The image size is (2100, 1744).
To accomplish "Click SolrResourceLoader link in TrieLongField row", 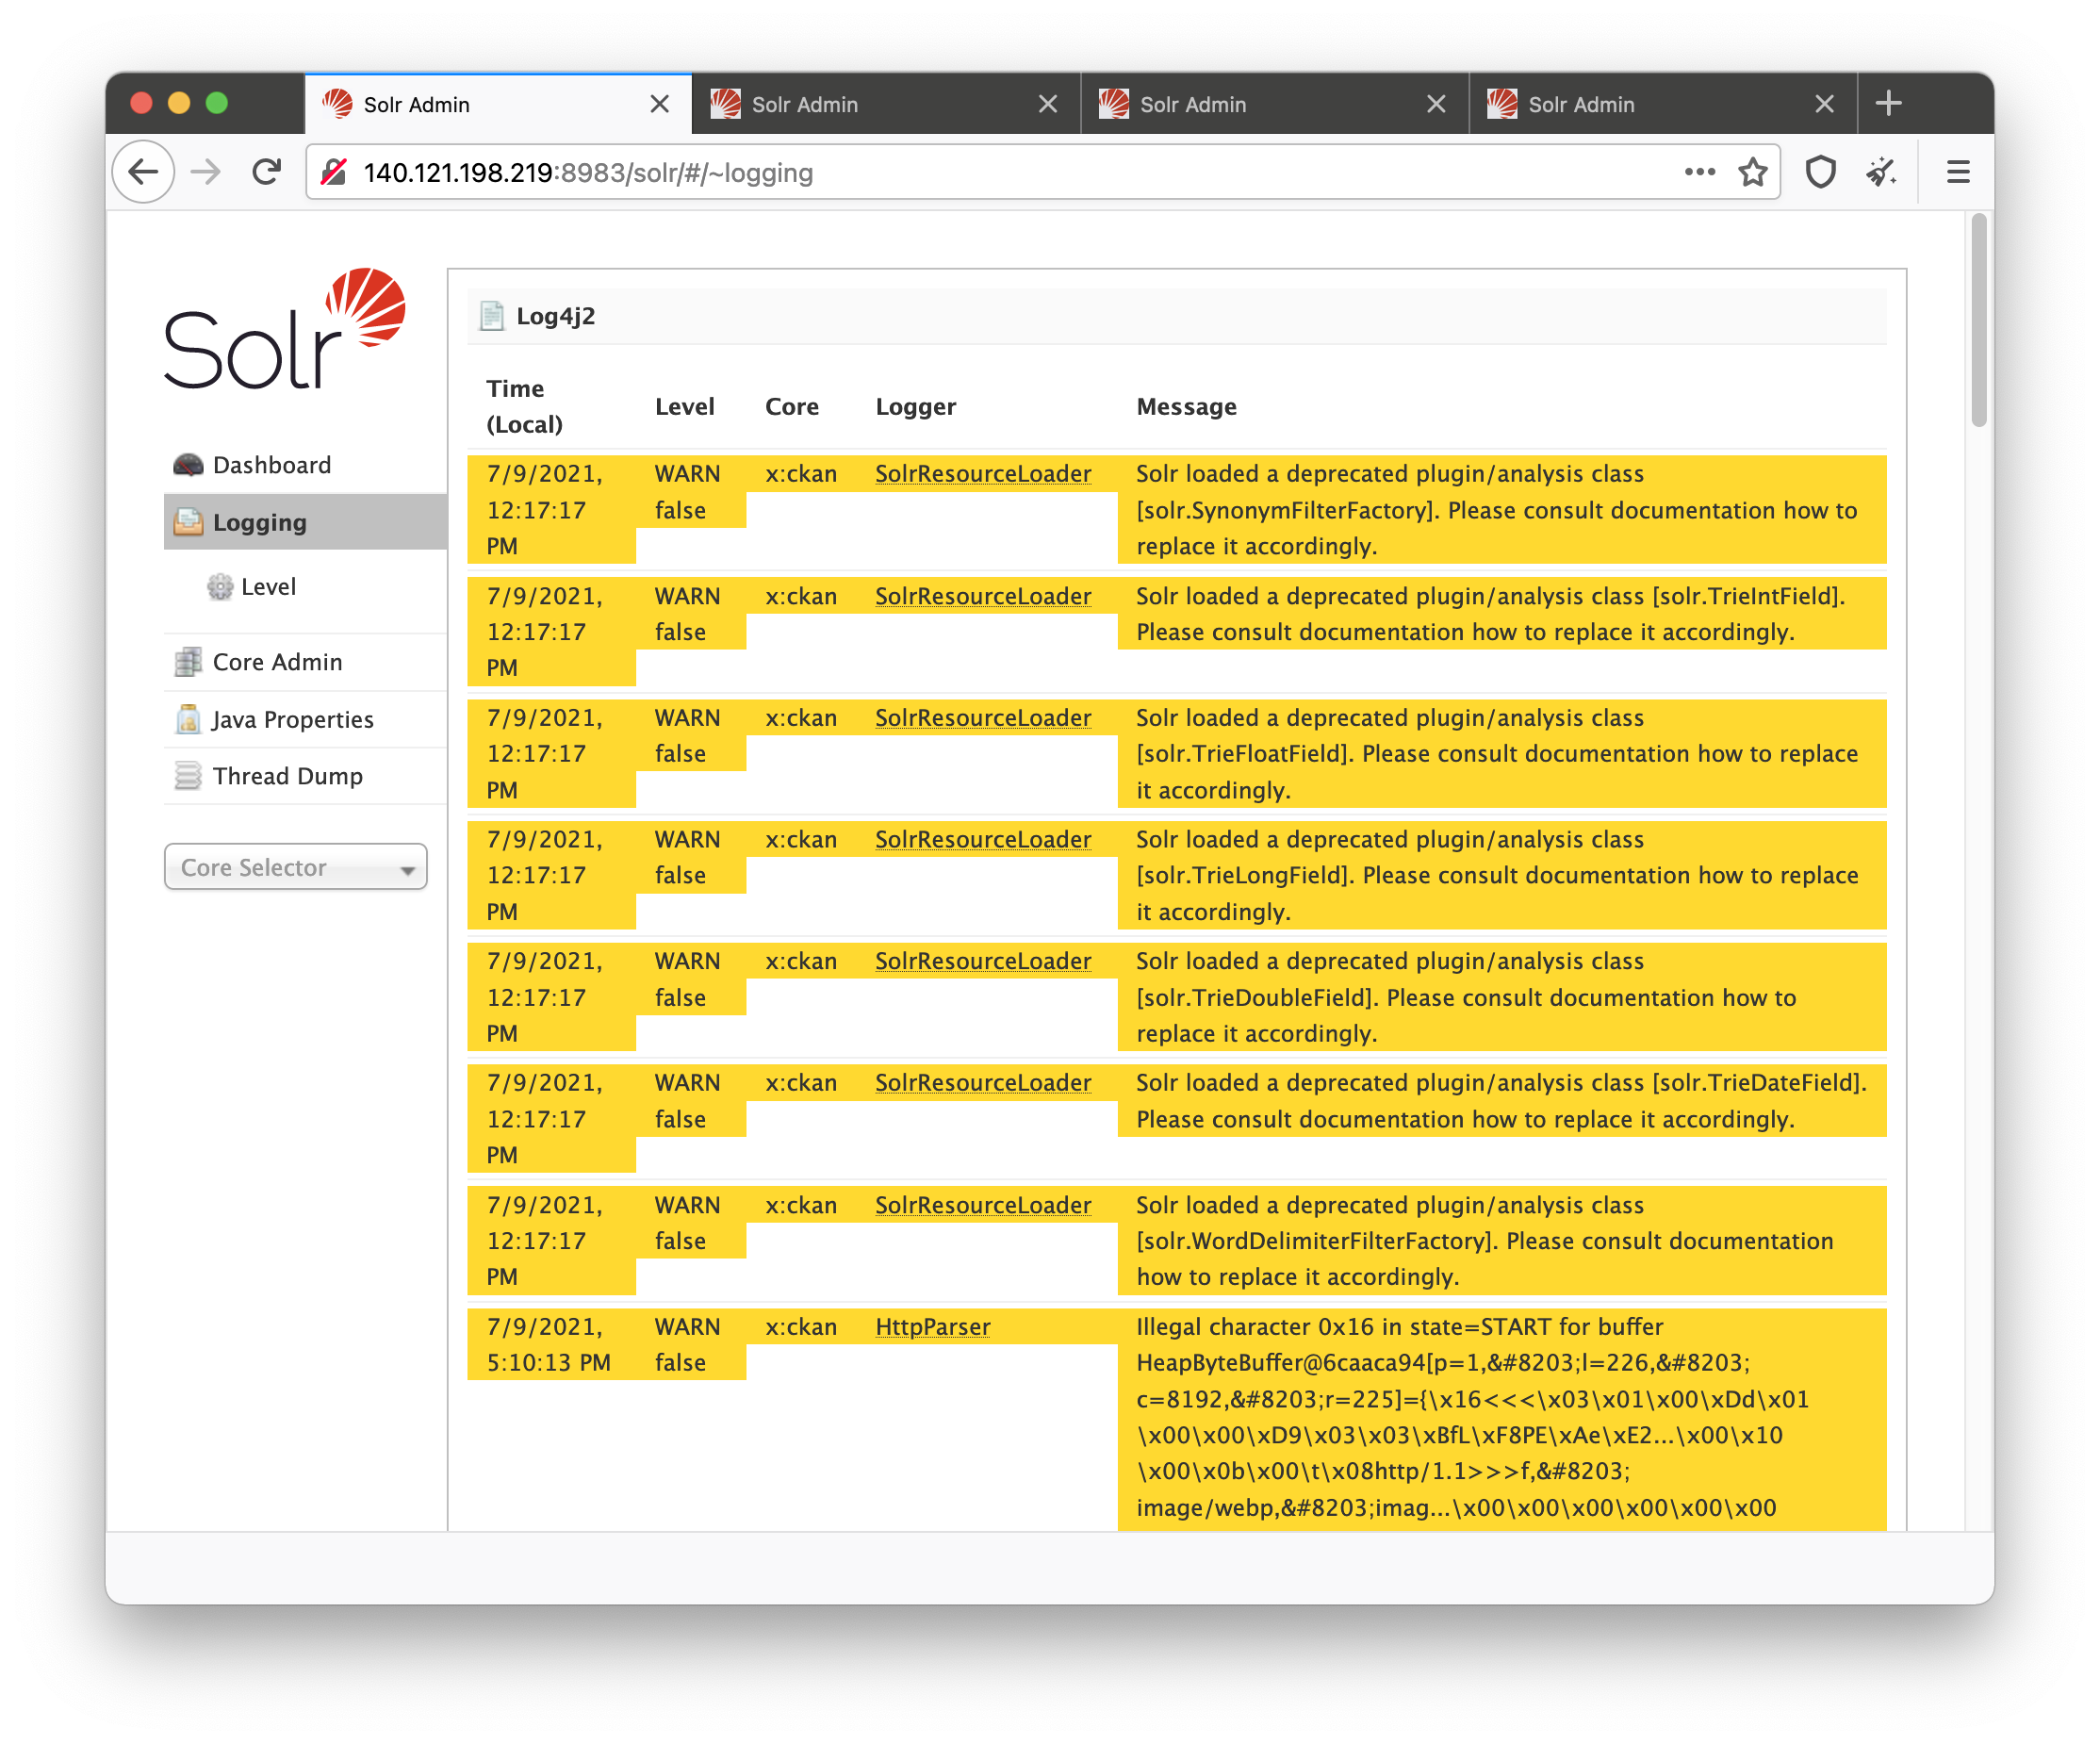I will pyautogui.click(x=983, y=839).
